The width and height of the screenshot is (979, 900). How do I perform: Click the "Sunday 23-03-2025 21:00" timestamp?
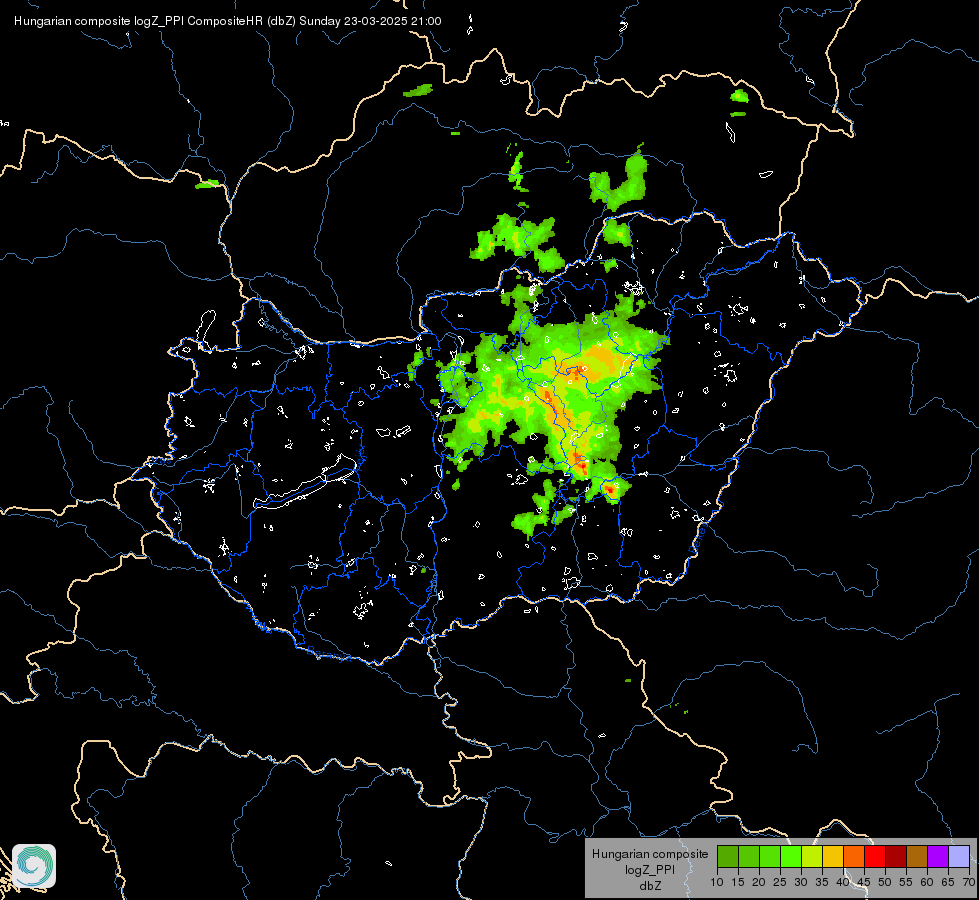click(x=370, y=21)
